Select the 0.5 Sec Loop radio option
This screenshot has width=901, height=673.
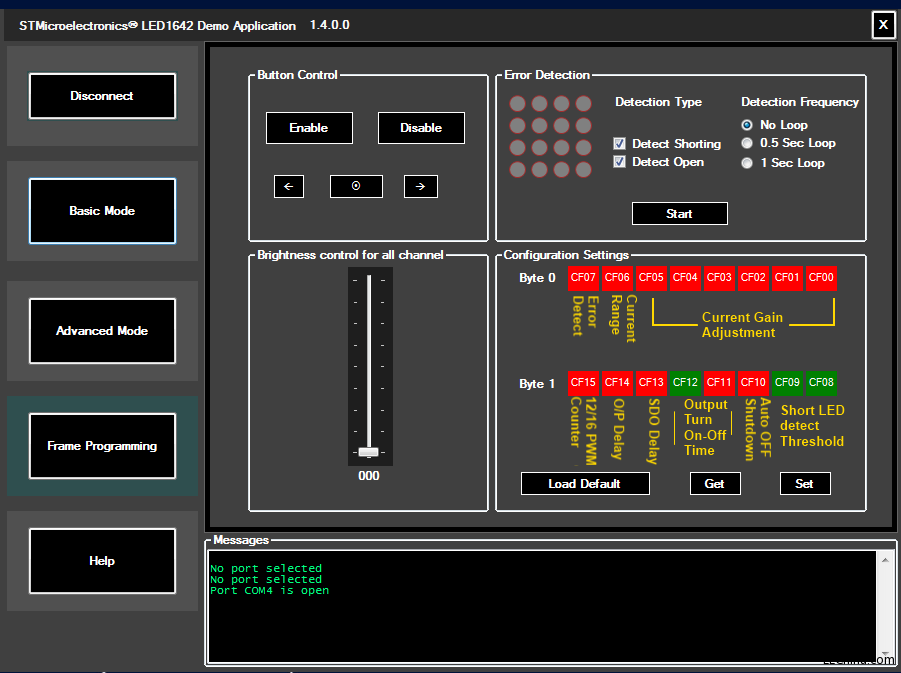[x=747, y=143]
